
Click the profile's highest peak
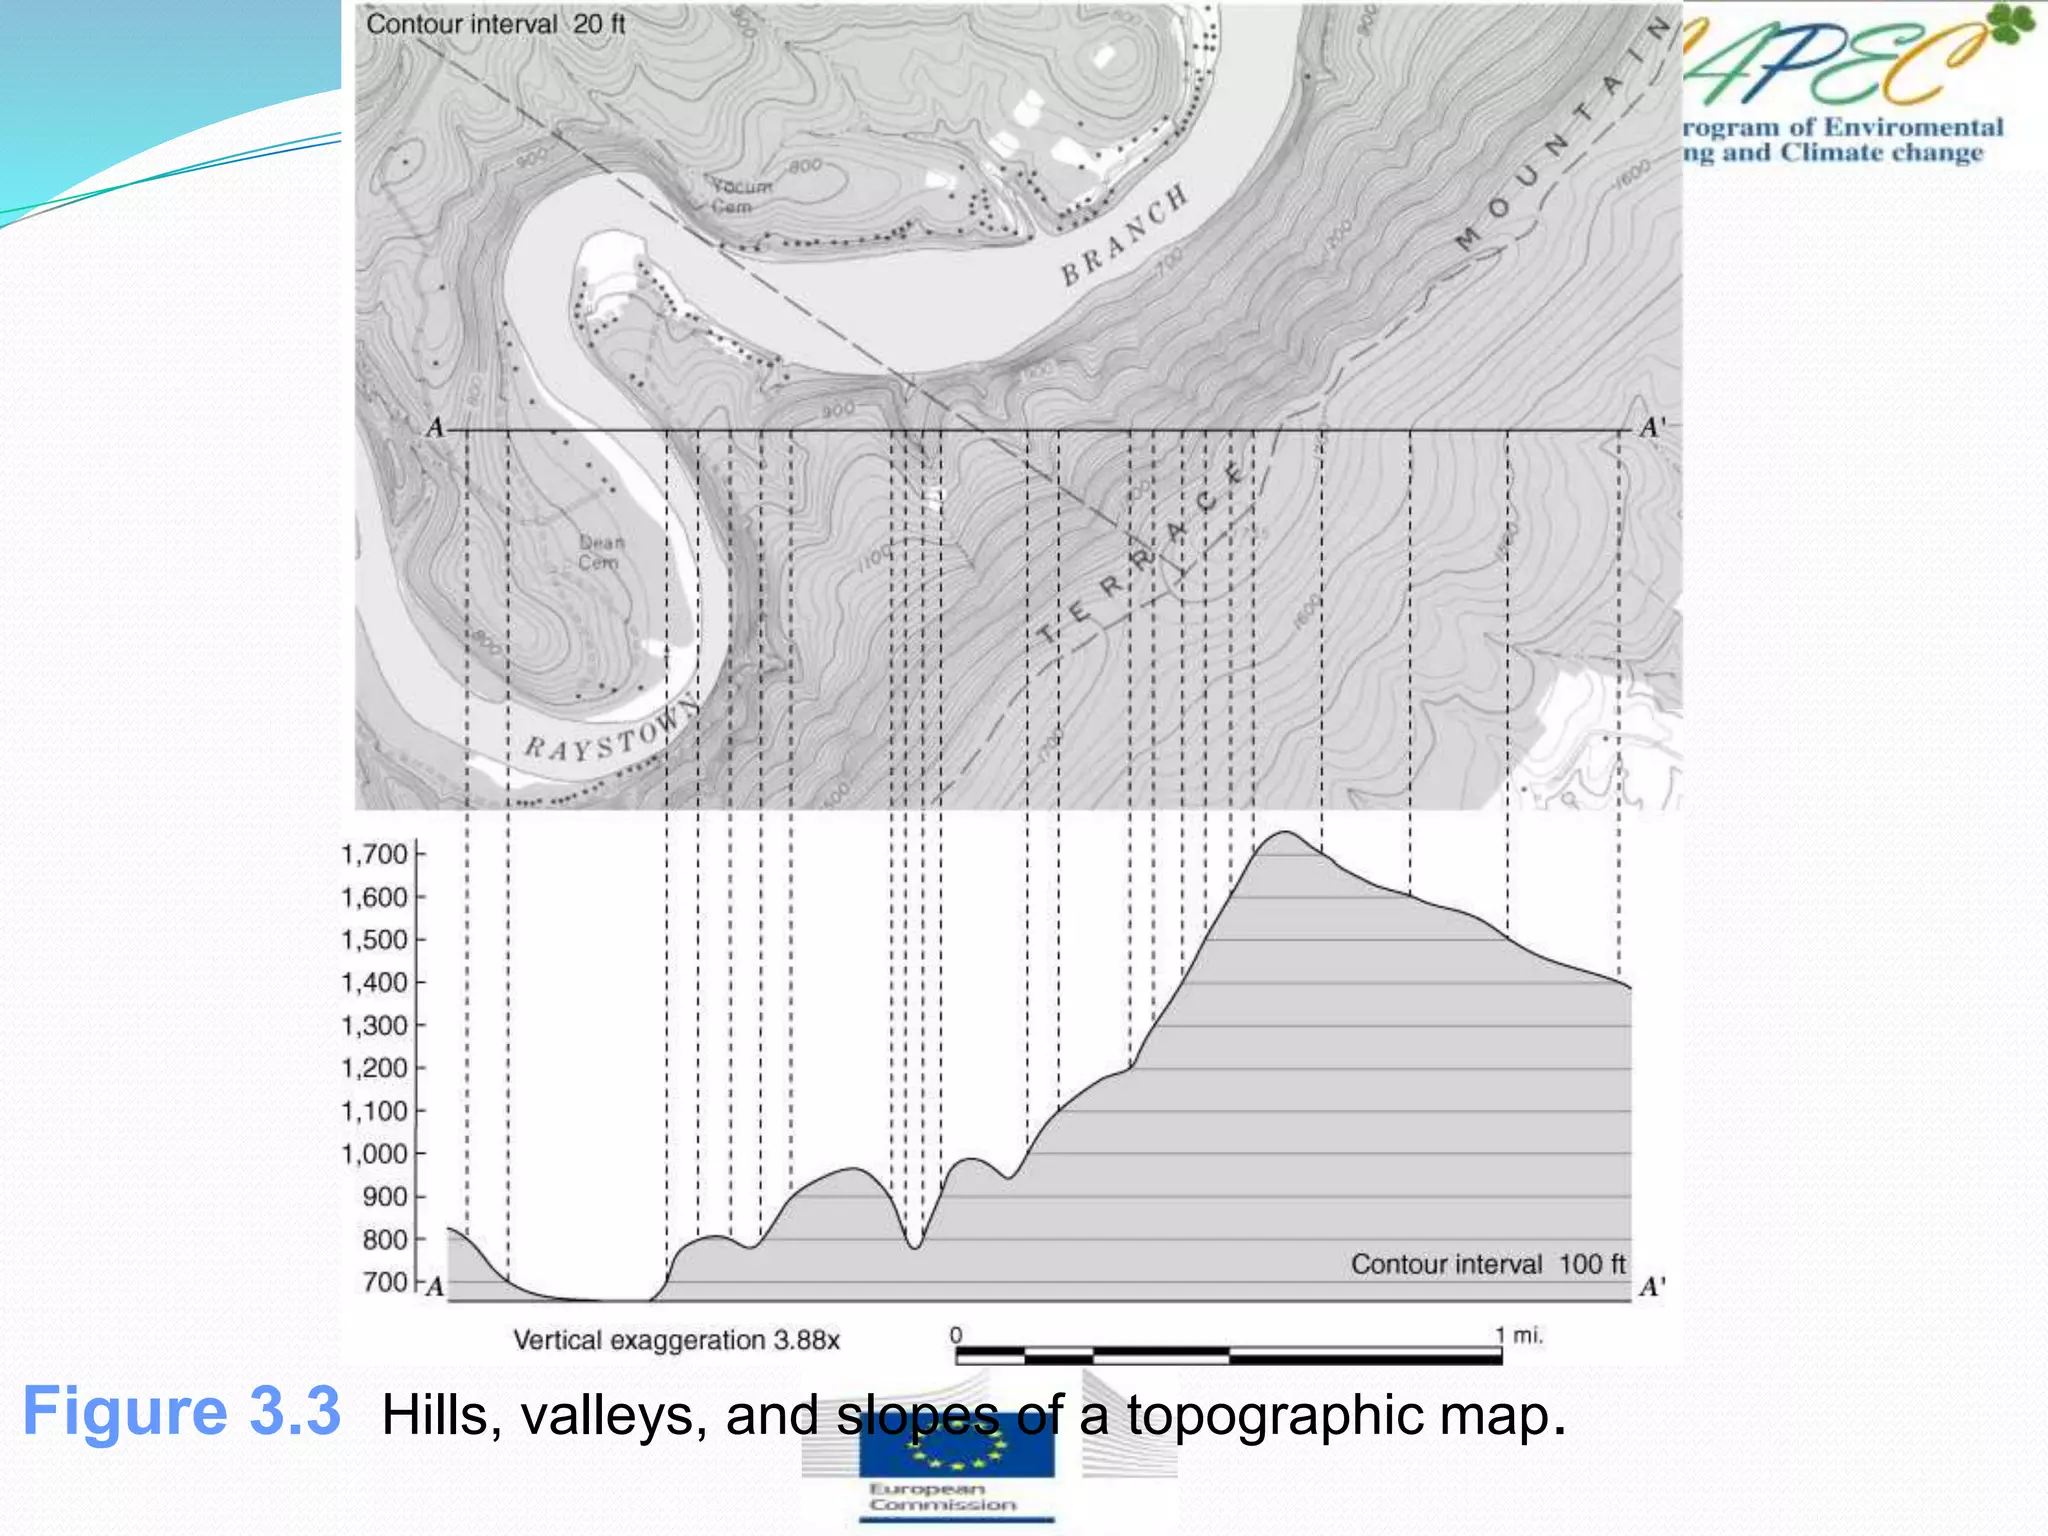coord(1285,833)
